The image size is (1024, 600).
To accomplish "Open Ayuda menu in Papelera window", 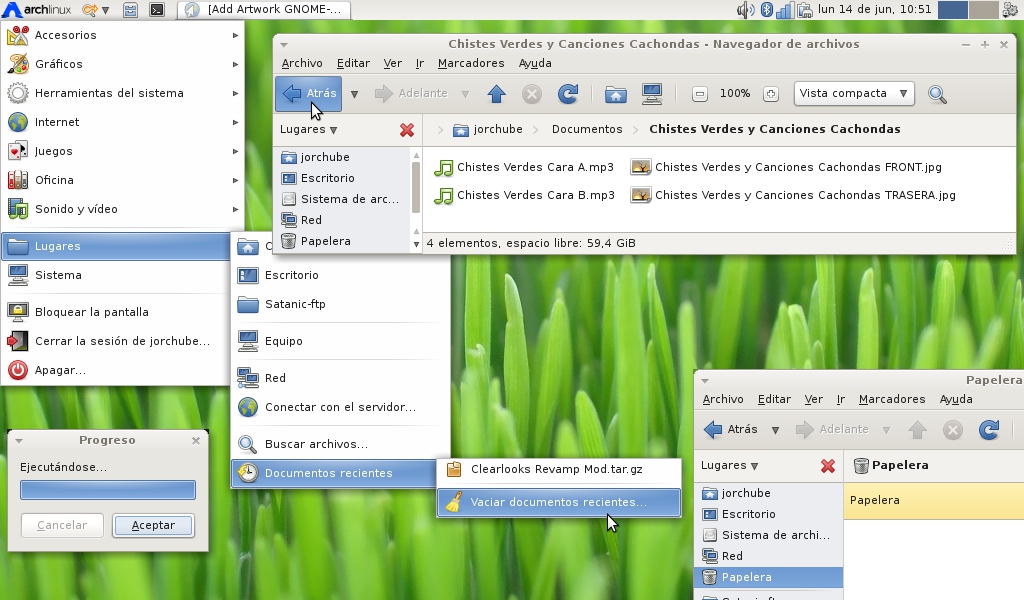I will coord(956,400).
